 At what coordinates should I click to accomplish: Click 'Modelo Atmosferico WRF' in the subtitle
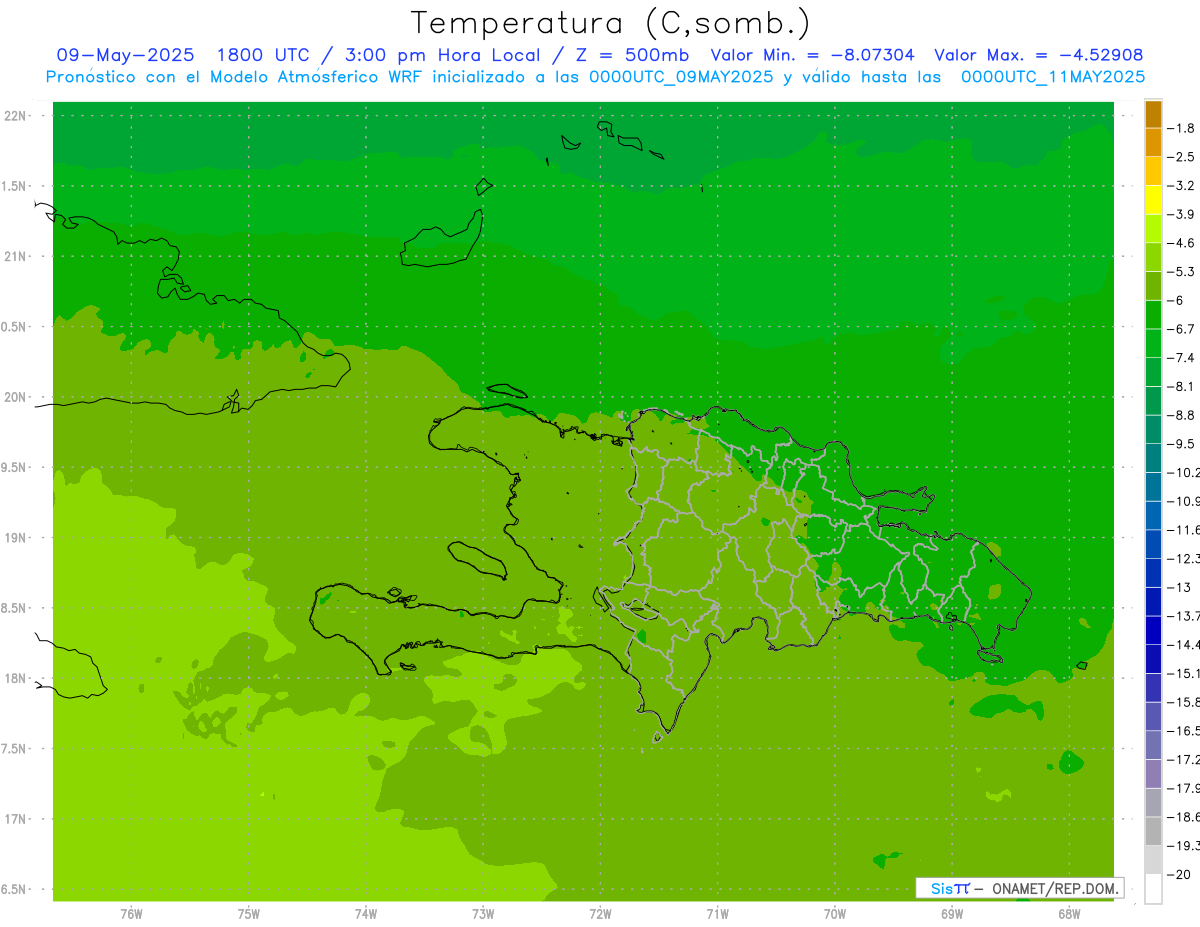point(315,76)
